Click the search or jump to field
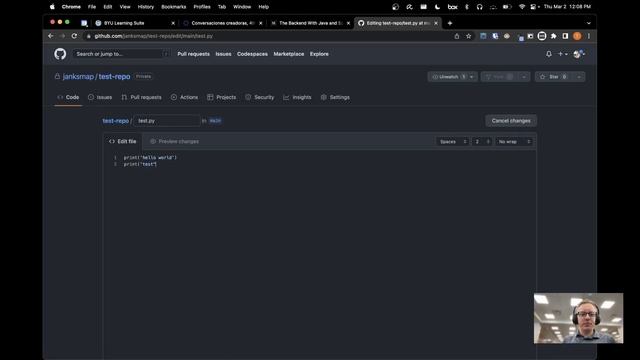The width and height of the screenshot is (640, 360). (121, 54)
